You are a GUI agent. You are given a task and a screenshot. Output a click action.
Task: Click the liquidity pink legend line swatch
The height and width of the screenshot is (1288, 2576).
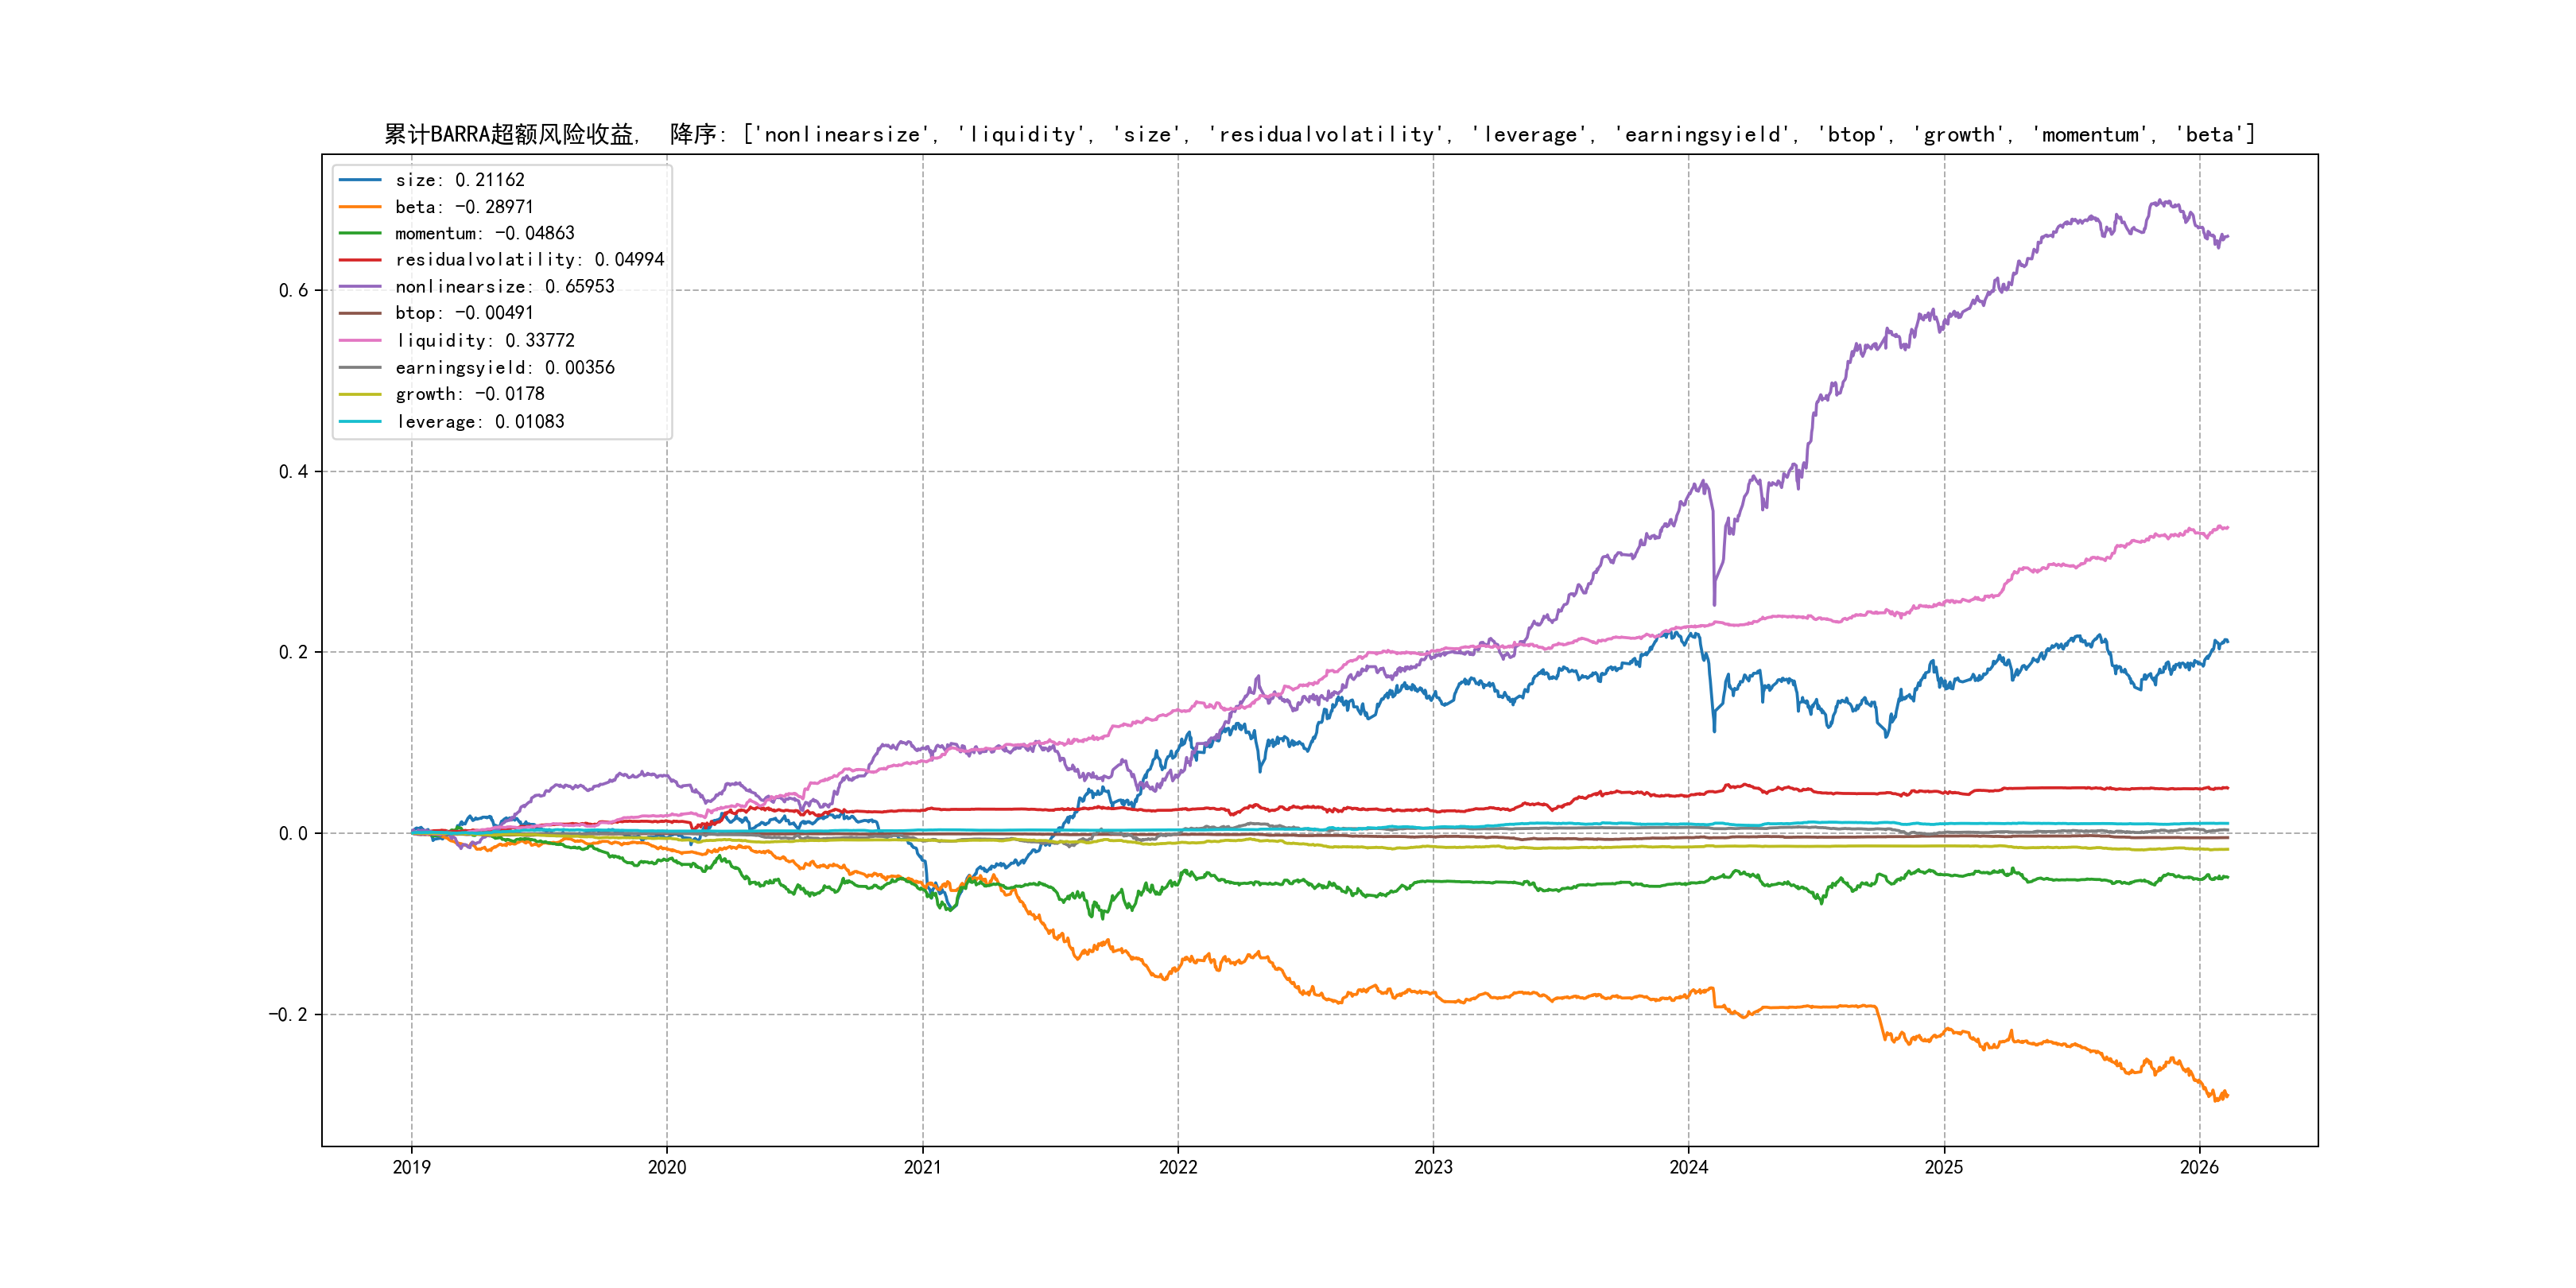tap(360, 341)
